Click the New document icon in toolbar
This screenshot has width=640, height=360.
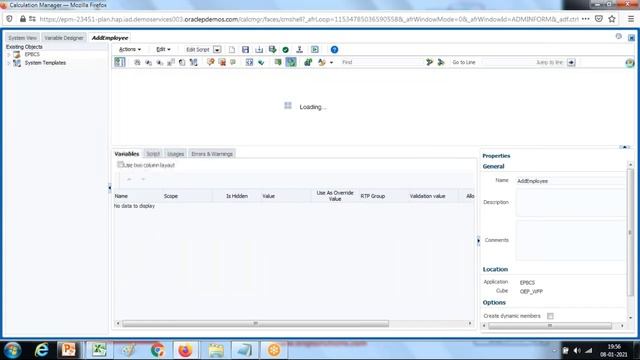click(x=232, y=50)
